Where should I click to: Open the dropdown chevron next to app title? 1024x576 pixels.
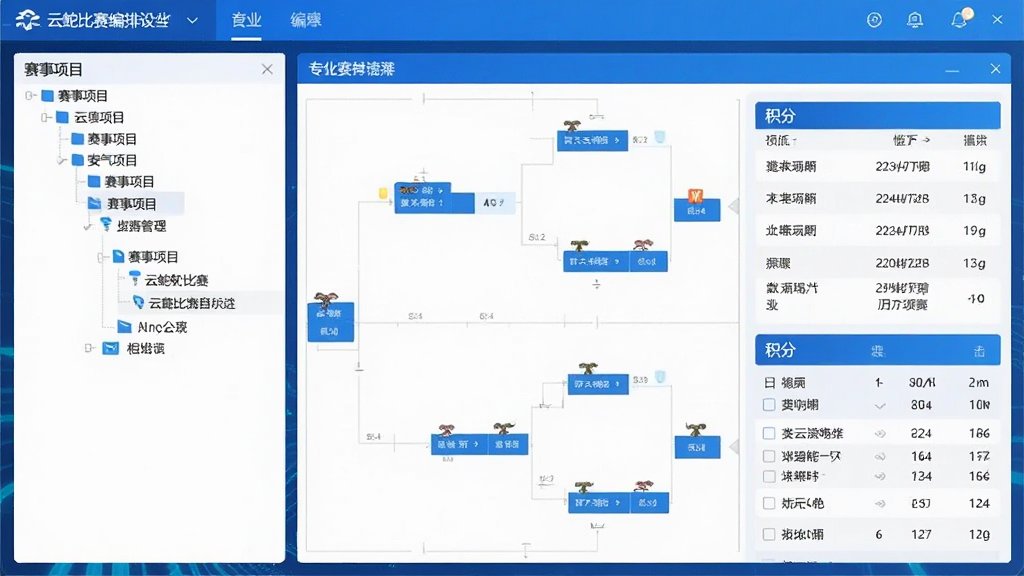pos(192,20)
